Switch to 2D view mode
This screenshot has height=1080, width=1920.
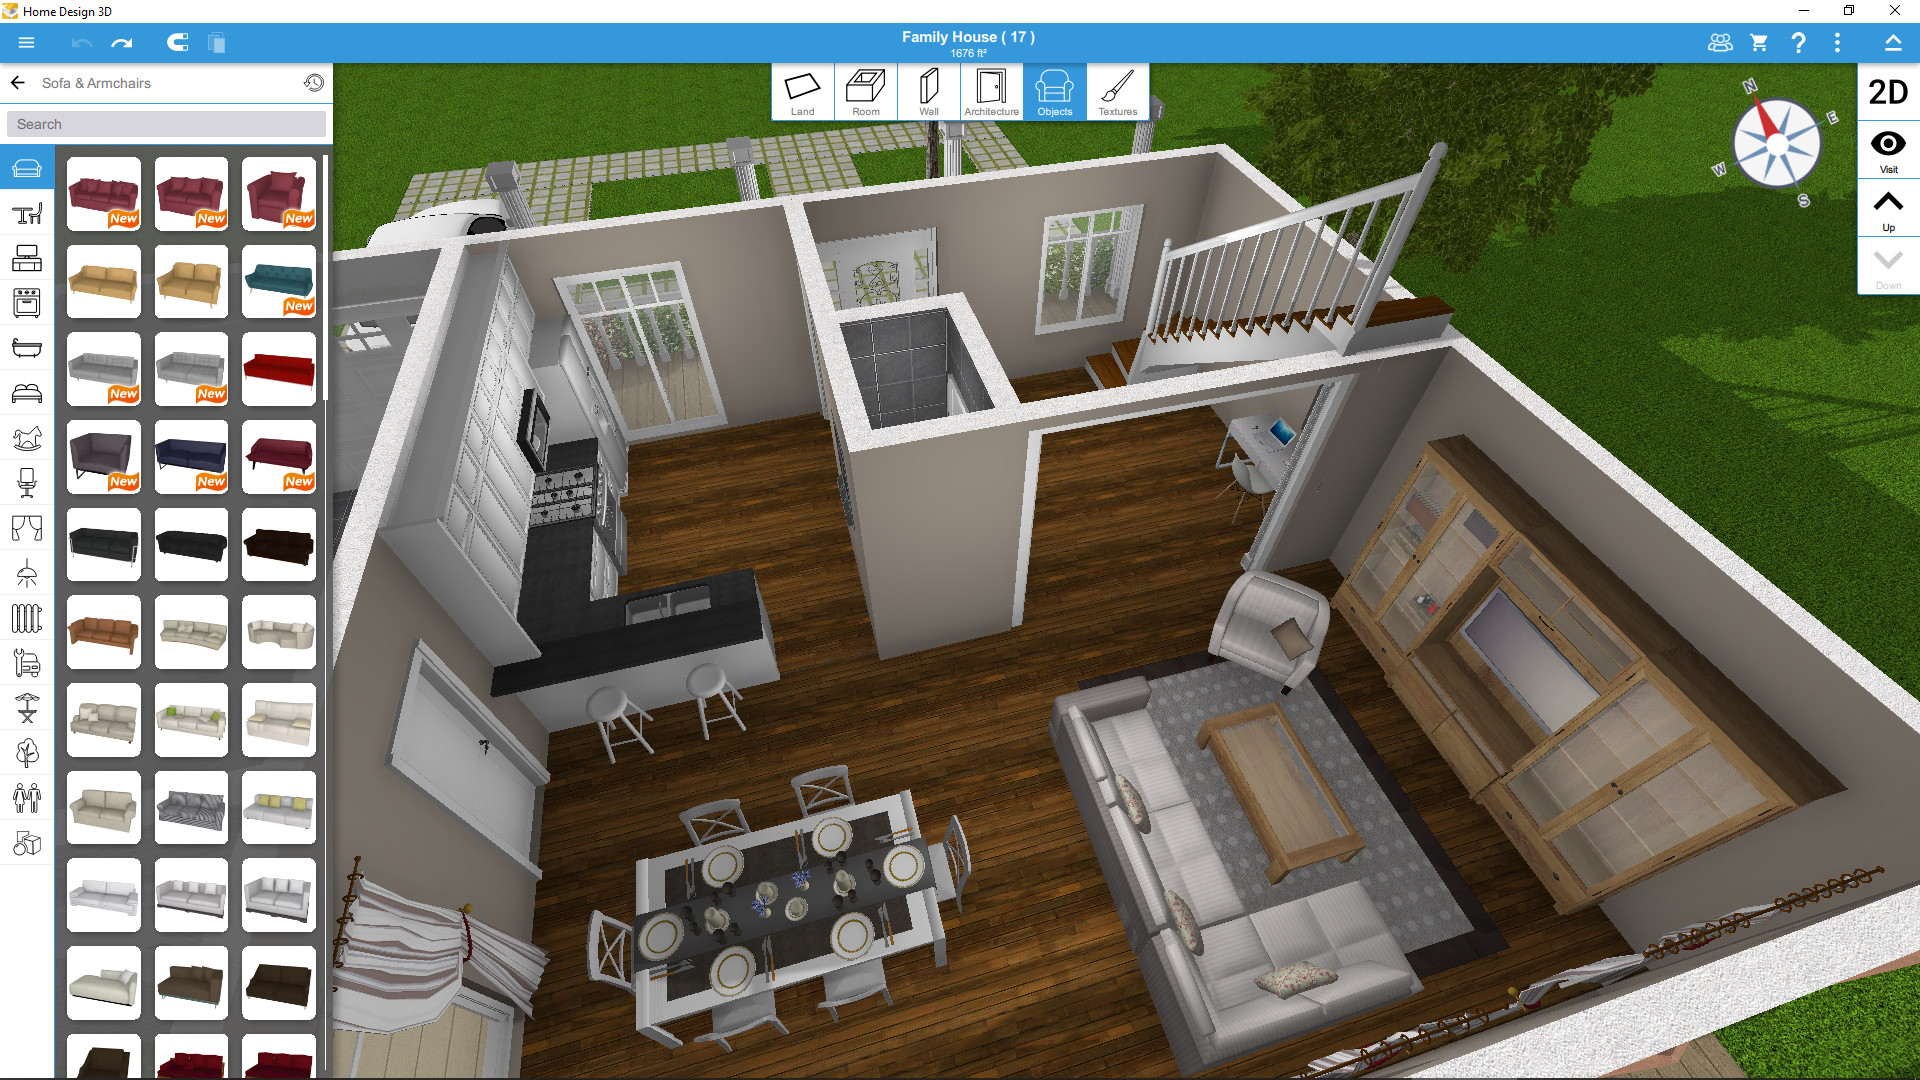(1884, 92)
